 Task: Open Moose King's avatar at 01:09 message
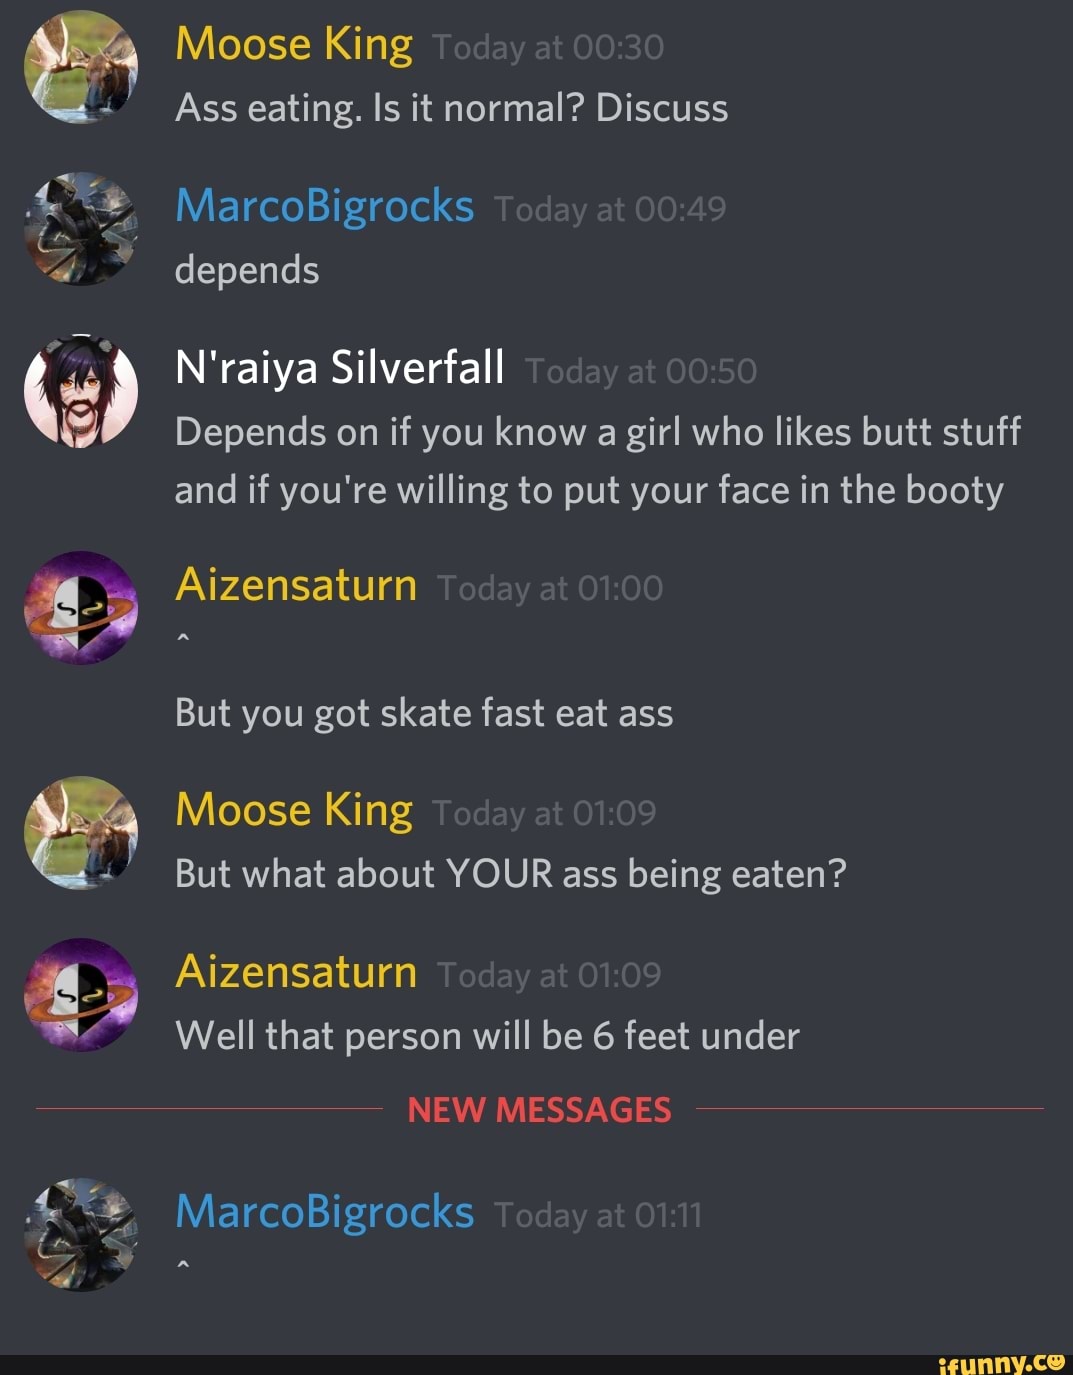[81, 833]
